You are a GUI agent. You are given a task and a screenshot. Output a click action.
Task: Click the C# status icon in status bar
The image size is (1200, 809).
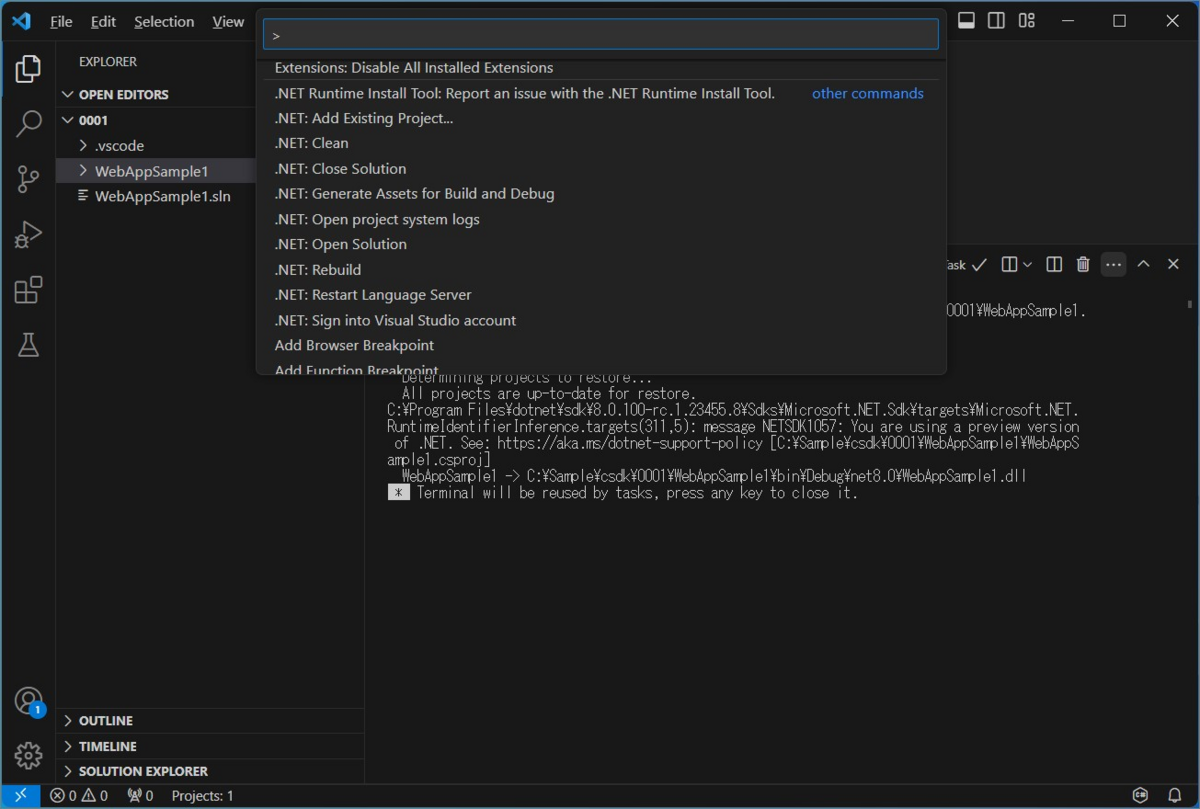click(x=1140, y=796)
